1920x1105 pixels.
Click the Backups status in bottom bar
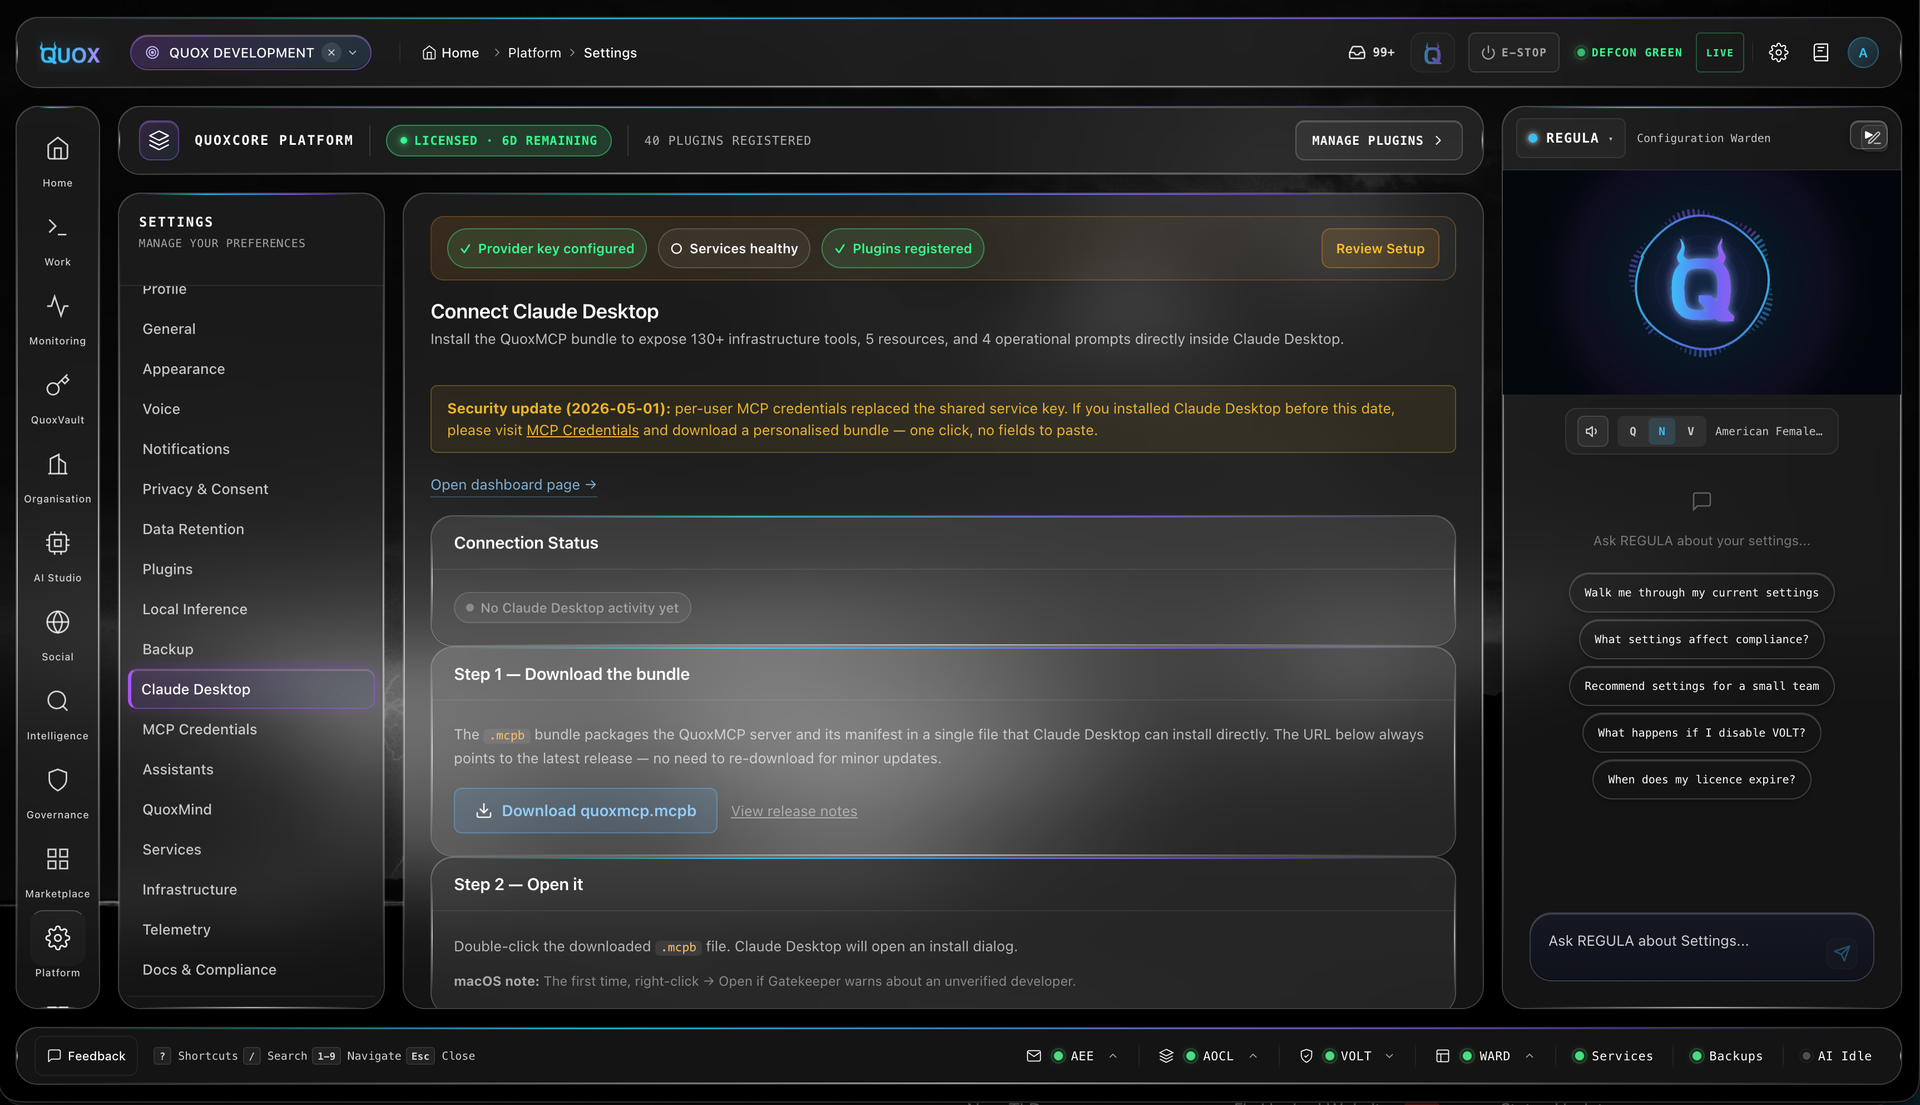(1727, 1056)
